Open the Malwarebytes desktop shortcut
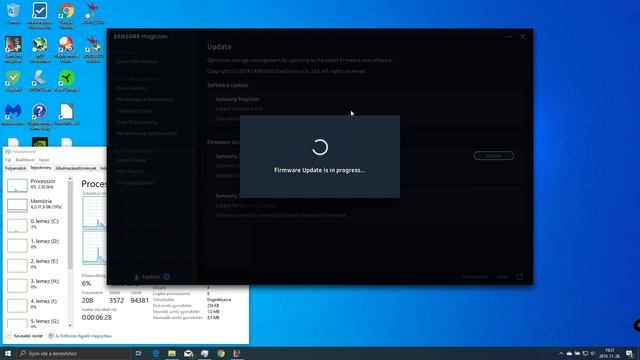The width and height of the screenshot is (640, 360). 13,114
